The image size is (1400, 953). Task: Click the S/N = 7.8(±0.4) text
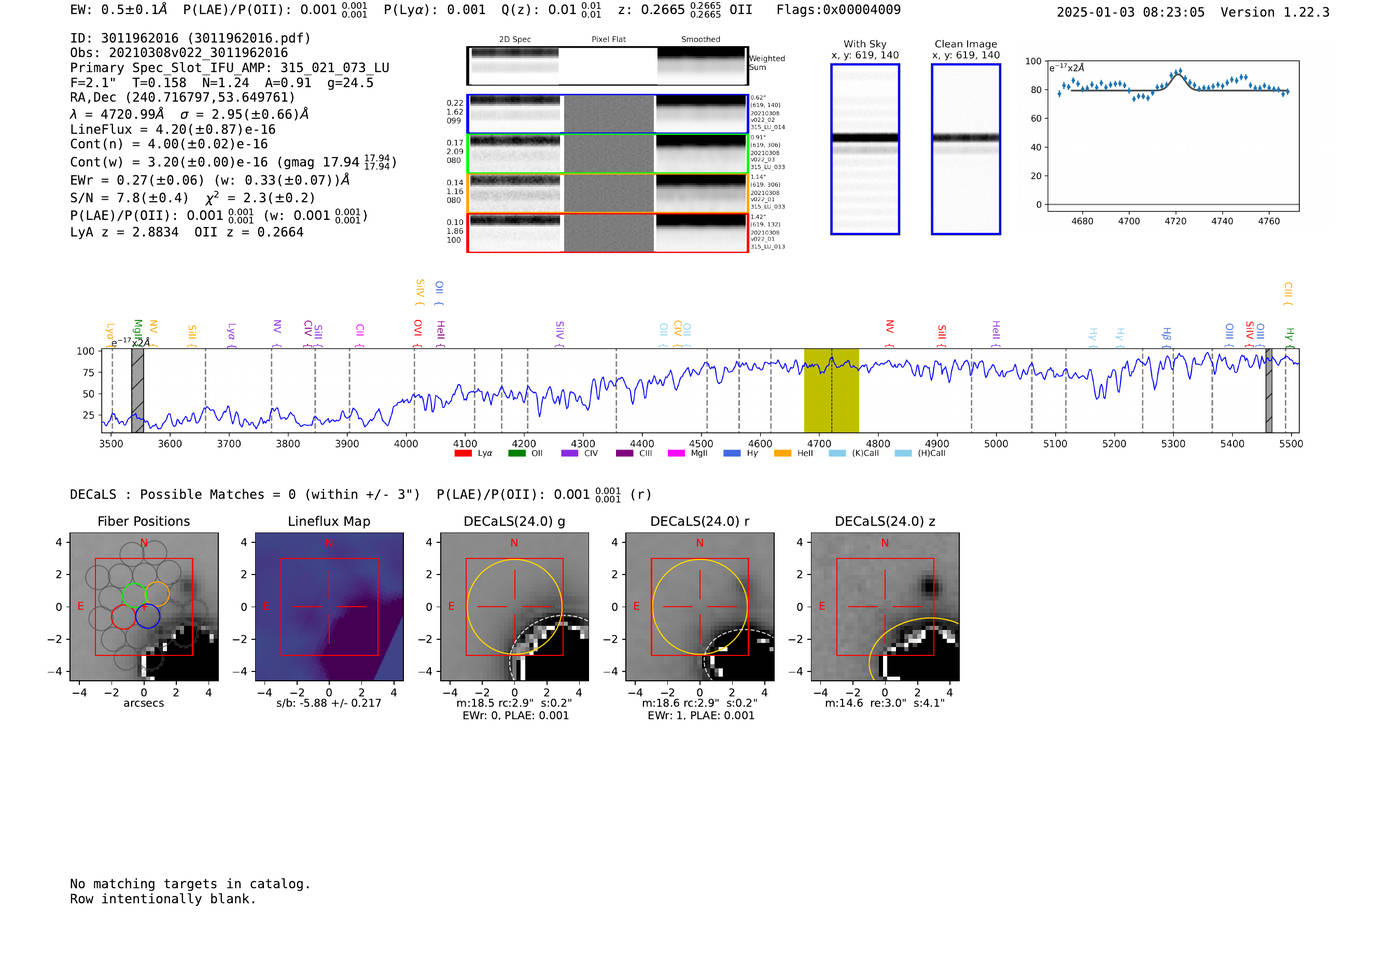click(x=129, y=198)
